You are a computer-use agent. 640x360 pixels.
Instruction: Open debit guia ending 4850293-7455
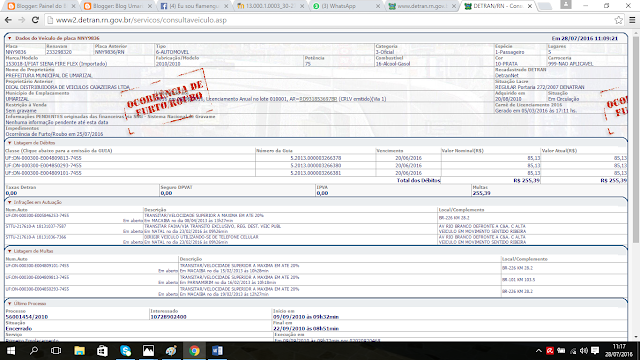(43, 165)
